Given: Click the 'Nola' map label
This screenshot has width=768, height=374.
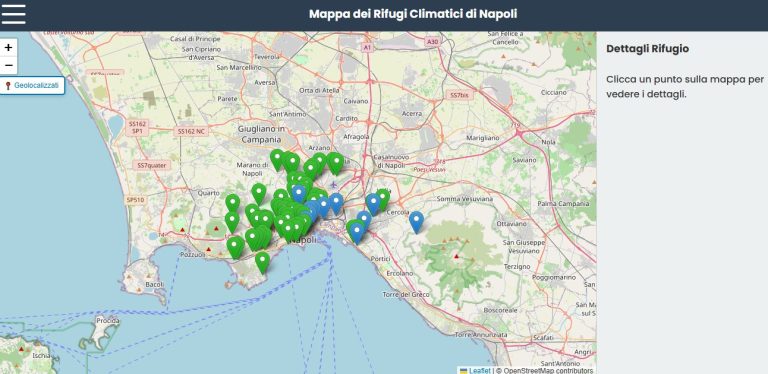Looking at the screenshot, I should pos(549,142).
